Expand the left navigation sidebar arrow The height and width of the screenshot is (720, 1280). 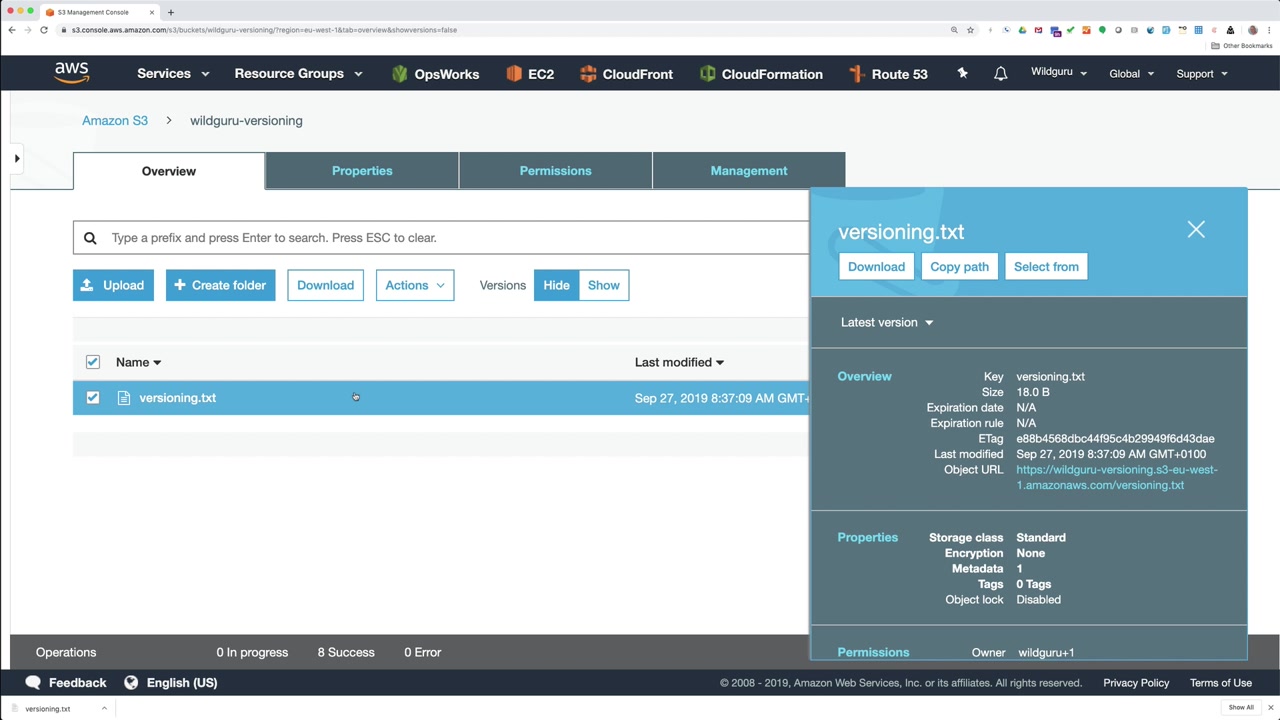[17, 158]
